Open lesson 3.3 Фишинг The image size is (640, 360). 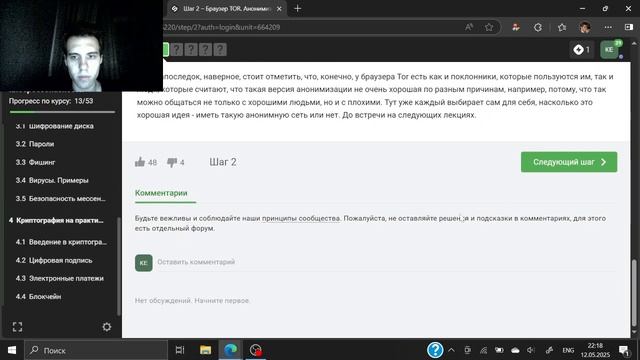35,162
